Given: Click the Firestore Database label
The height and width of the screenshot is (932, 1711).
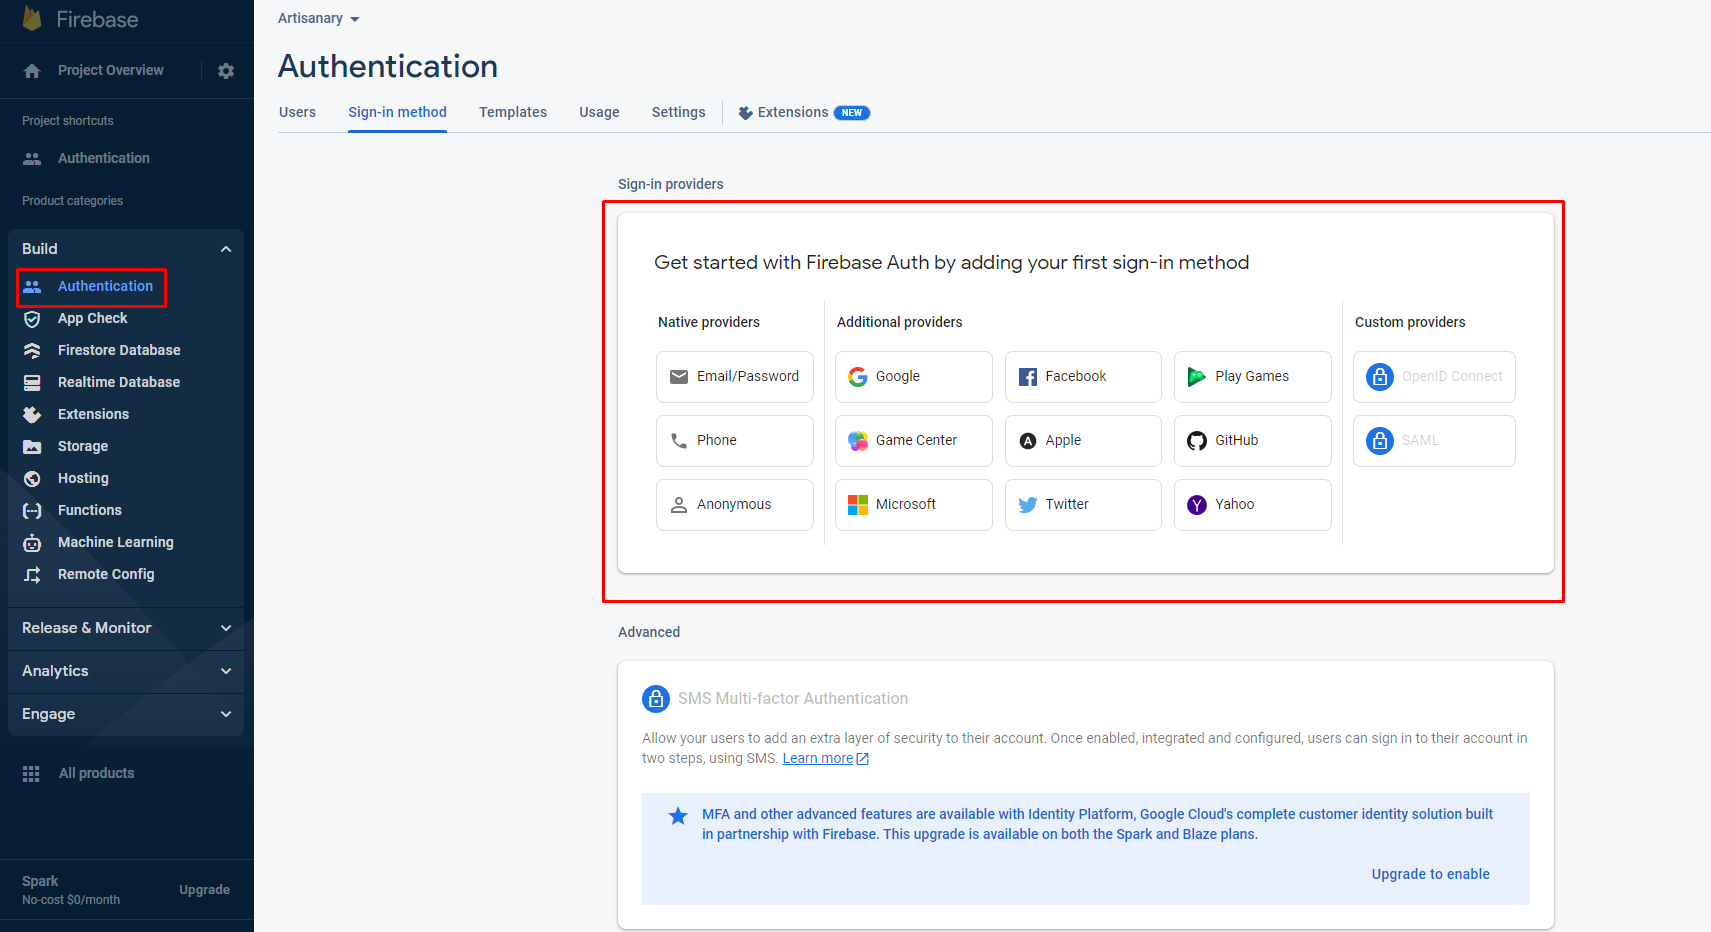Looking at the screenshot, I should click(119, 350).
